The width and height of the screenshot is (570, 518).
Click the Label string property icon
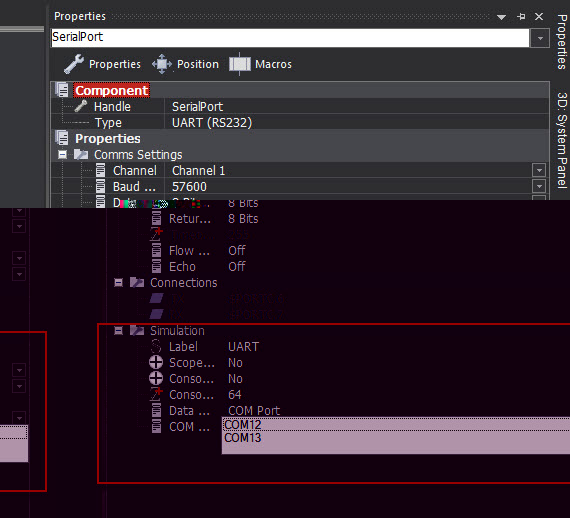(x=156, y=346)
